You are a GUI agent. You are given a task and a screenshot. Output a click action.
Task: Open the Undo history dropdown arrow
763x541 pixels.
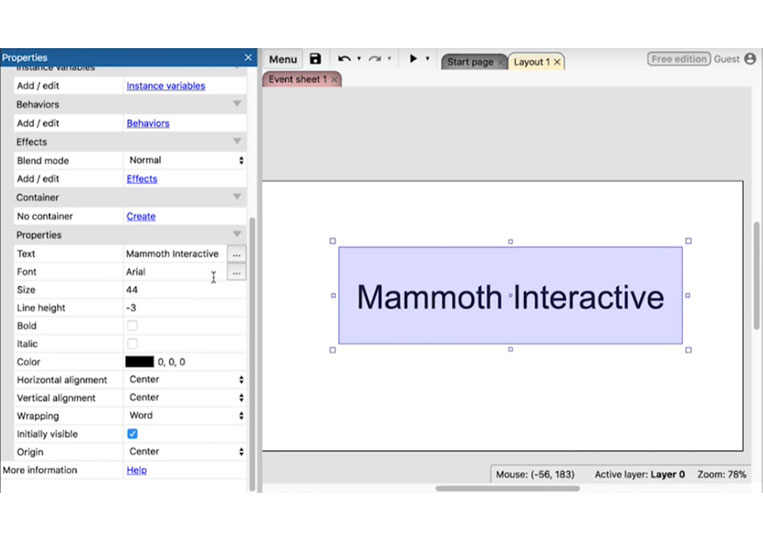point(359,59)
